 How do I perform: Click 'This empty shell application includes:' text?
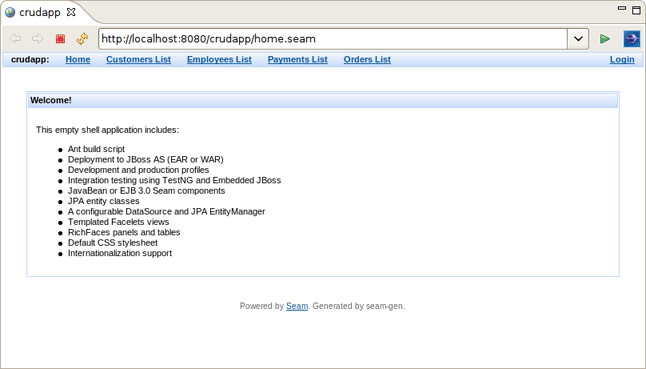point(108,130)
